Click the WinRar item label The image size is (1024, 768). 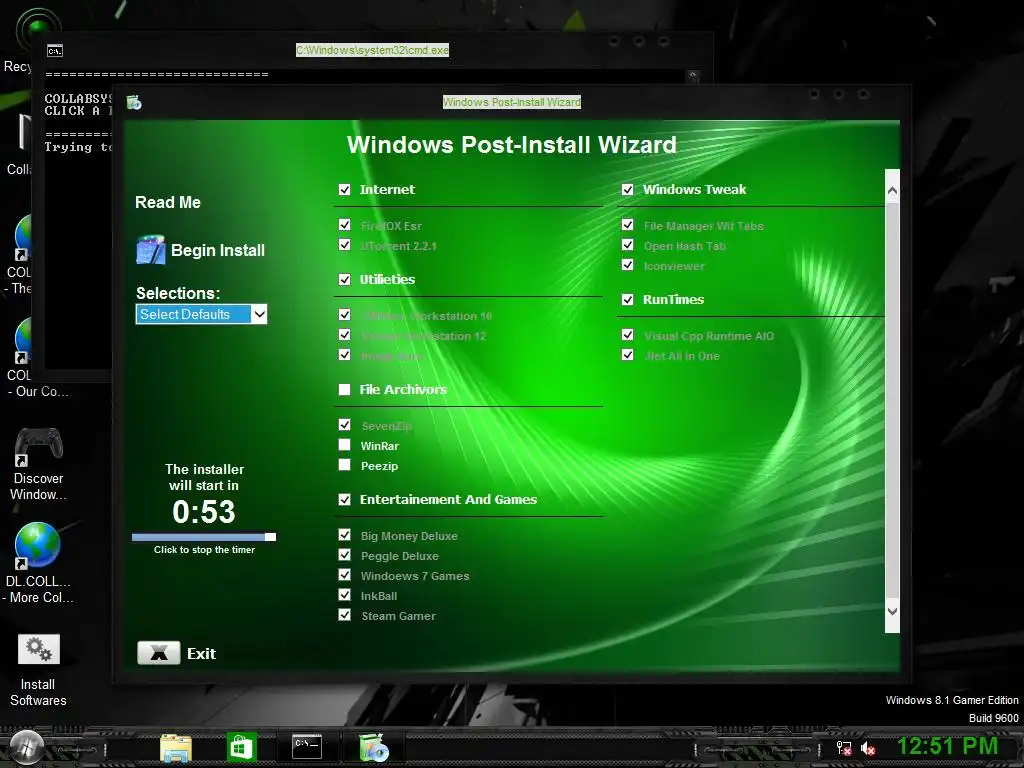point(379,446)
